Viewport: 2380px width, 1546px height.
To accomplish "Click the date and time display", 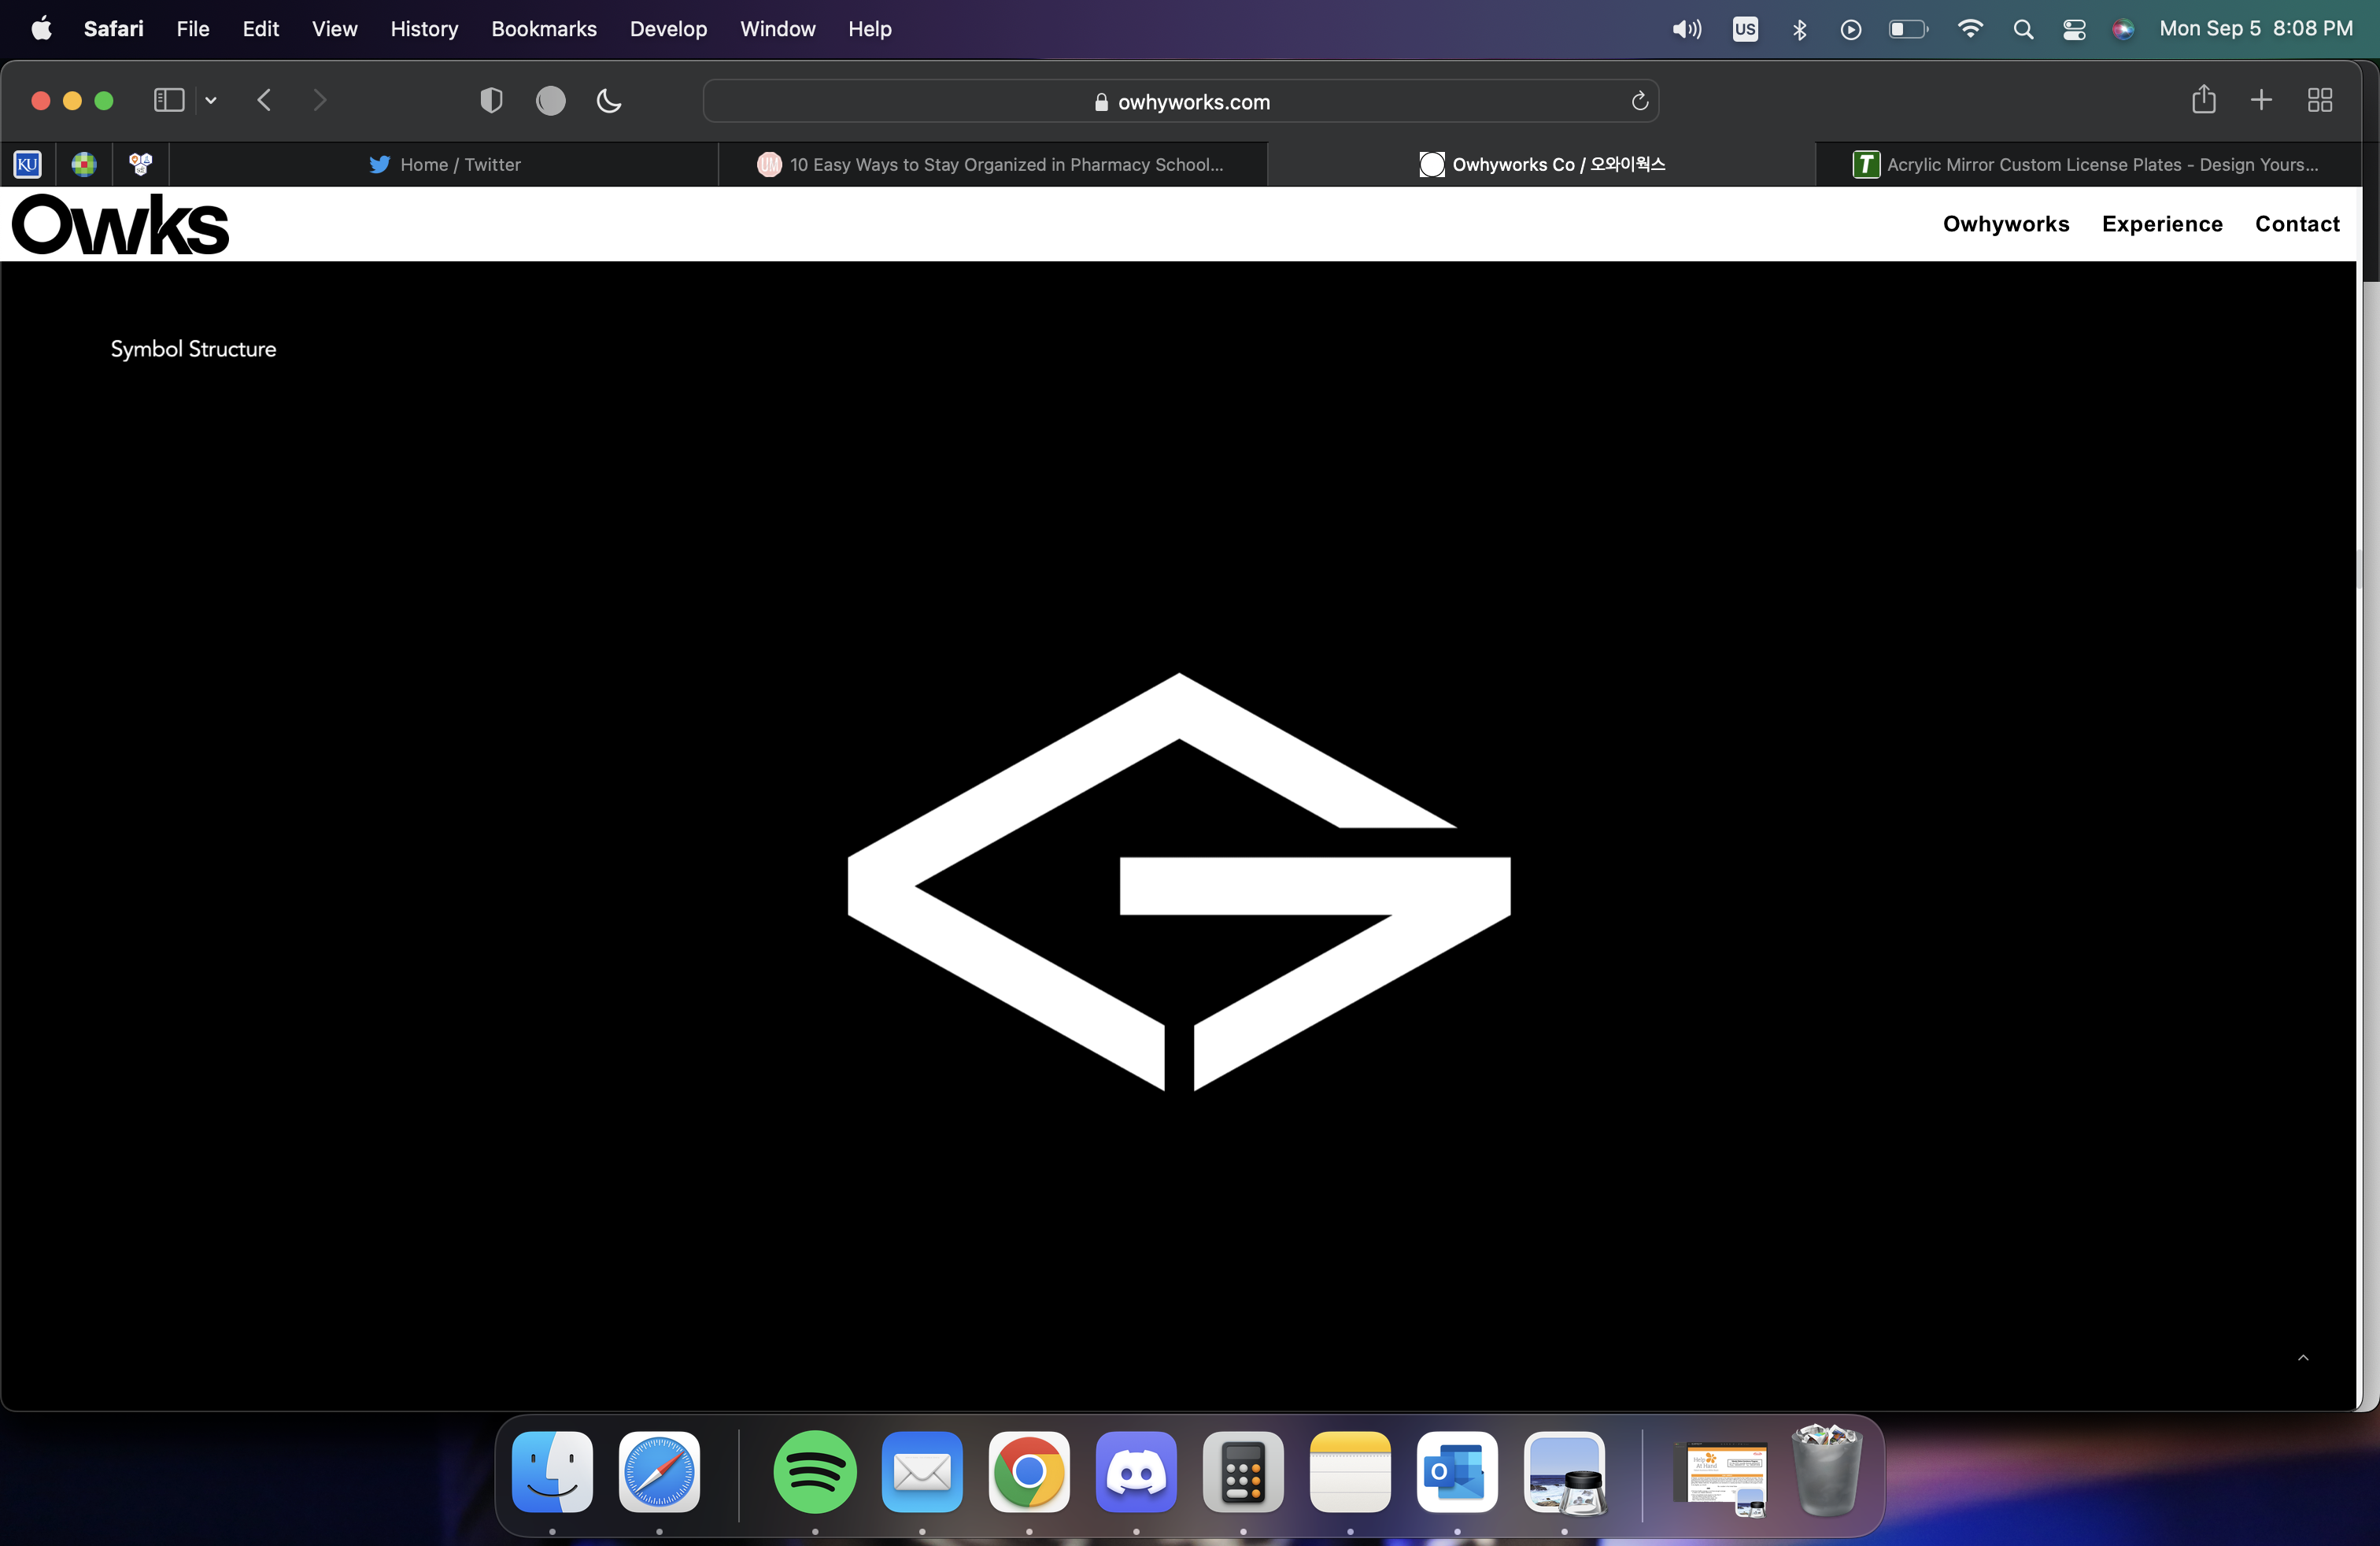I will (2256, 29).
